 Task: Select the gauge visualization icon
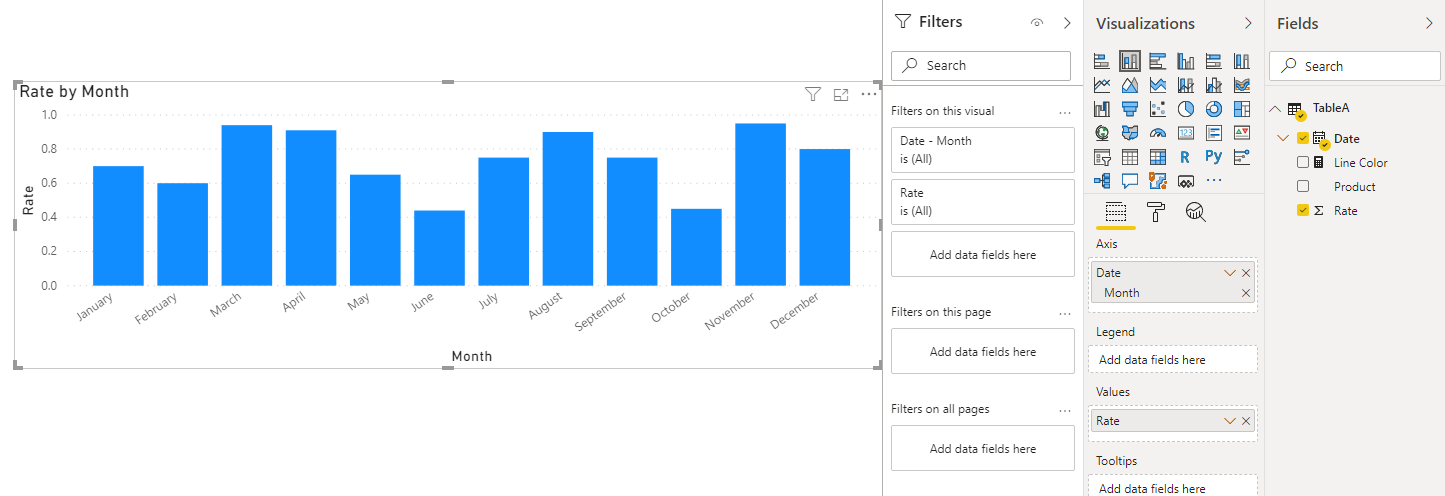pos(1158,133)
